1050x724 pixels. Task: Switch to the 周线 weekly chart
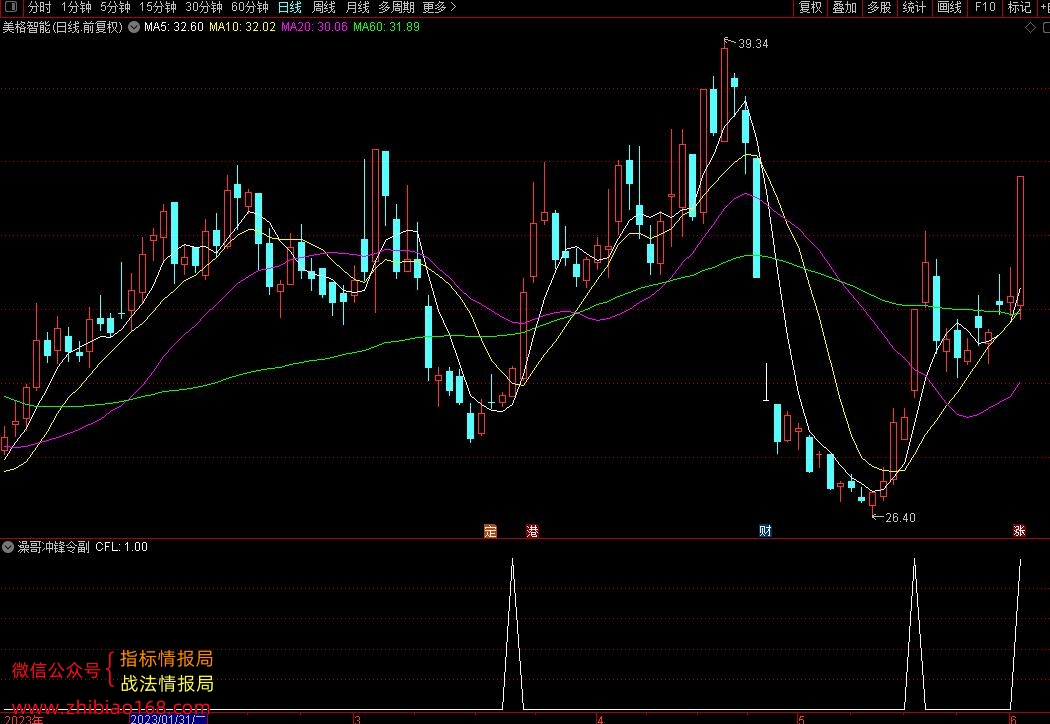323,7
